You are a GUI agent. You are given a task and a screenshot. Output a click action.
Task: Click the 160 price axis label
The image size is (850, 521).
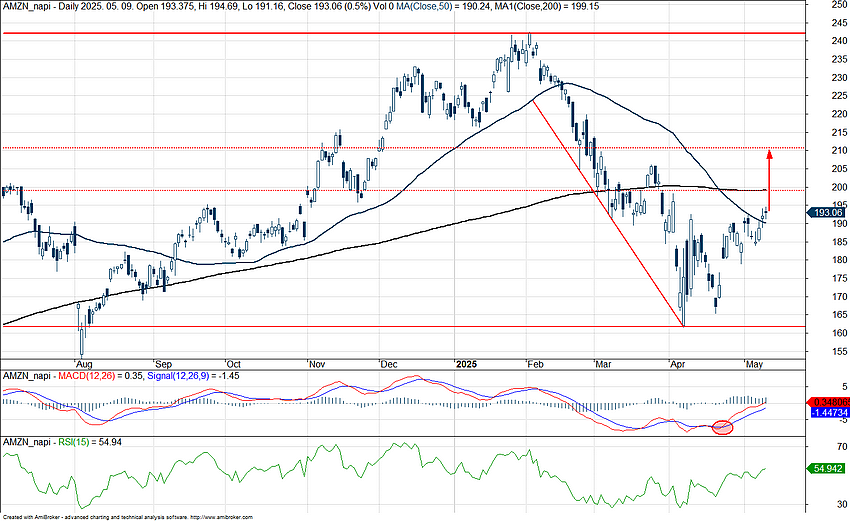tap(839, 333)
